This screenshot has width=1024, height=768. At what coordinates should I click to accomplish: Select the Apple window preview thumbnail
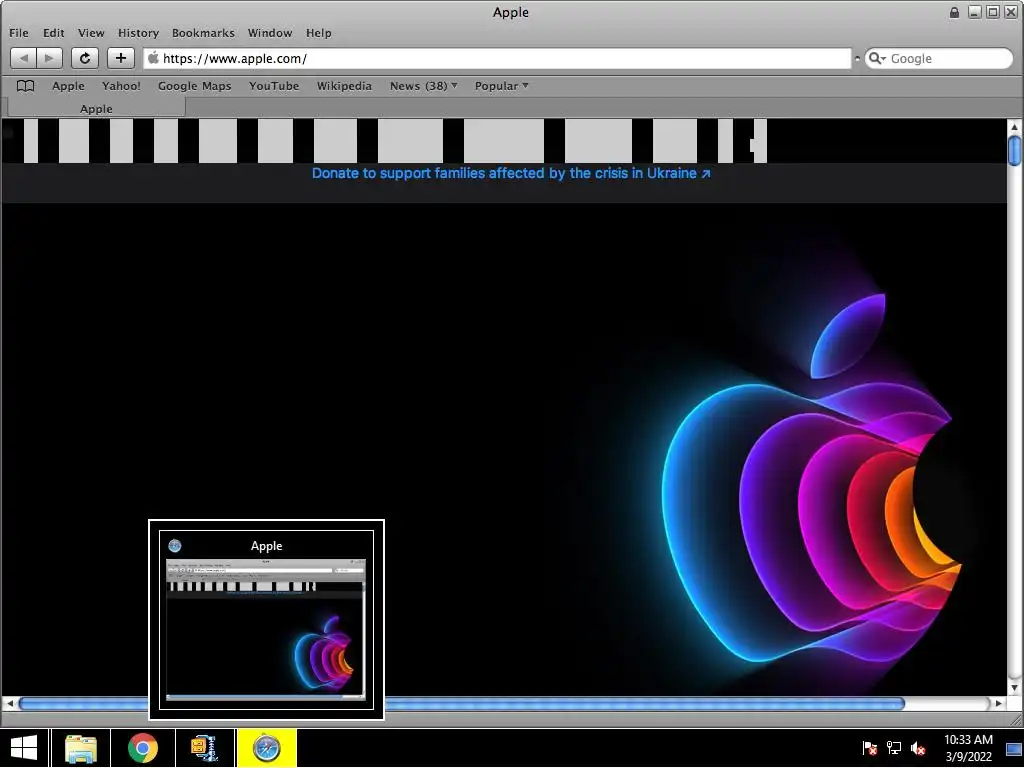[266, 620]
